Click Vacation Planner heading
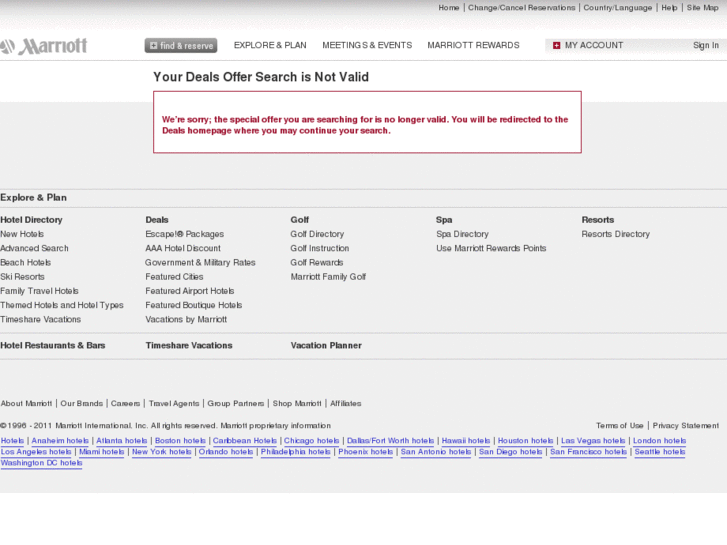Viewport: 727px width, 545px height. pos(326,346)
